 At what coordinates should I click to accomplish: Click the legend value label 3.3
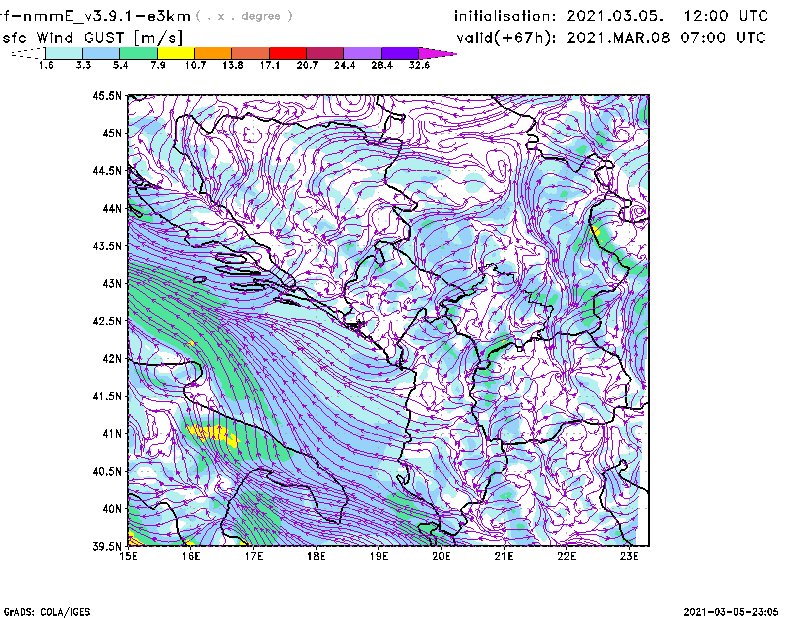(x=83, y=65)
